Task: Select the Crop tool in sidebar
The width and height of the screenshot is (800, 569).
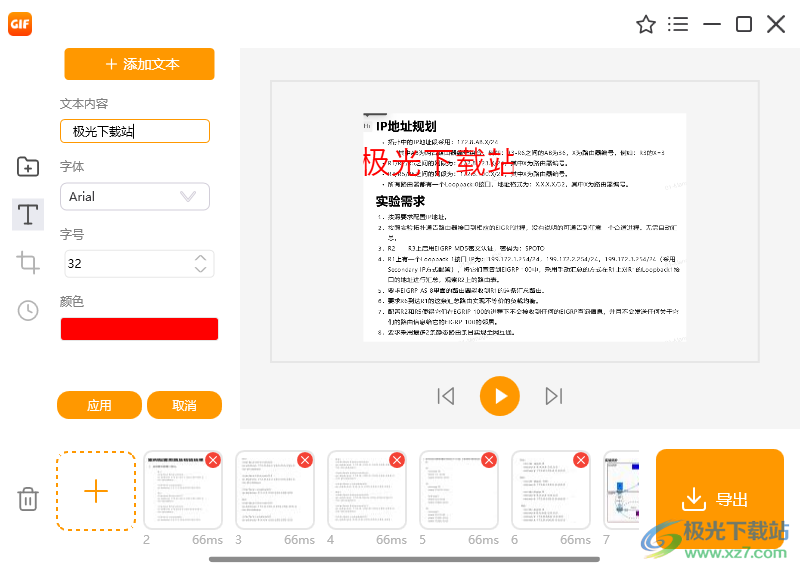Action: coord(28,263)
